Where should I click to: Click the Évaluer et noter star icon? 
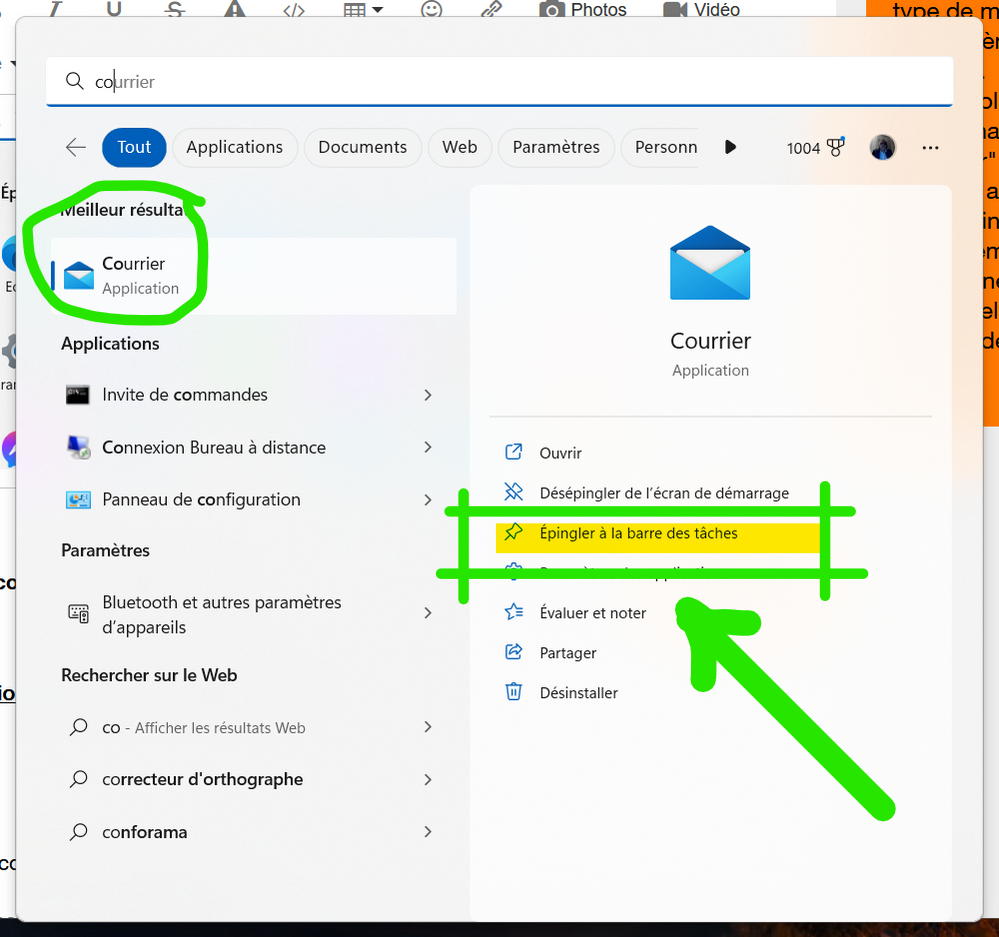click(x=514, y=612)
